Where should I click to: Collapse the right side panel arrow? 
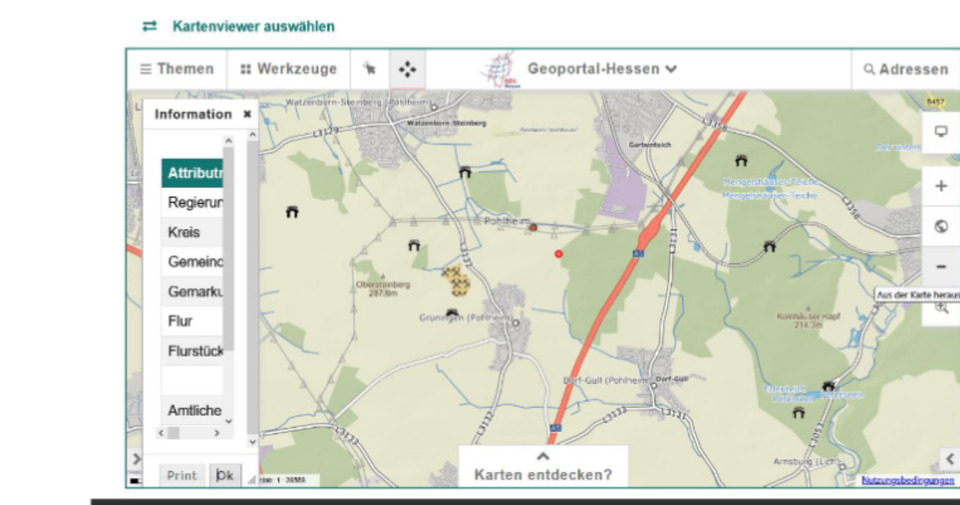click(x=949, y=459)
